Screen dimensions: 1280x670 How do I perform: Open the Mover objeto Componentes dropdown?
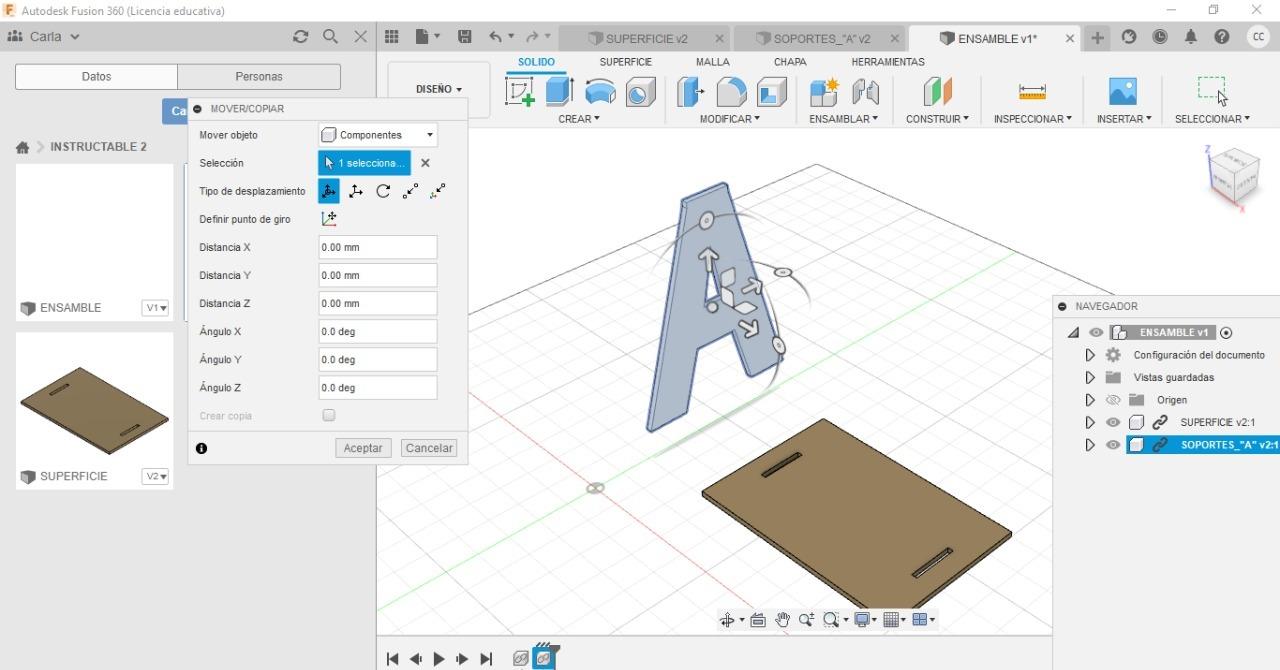pyautogui.click(x=377, y=135)
